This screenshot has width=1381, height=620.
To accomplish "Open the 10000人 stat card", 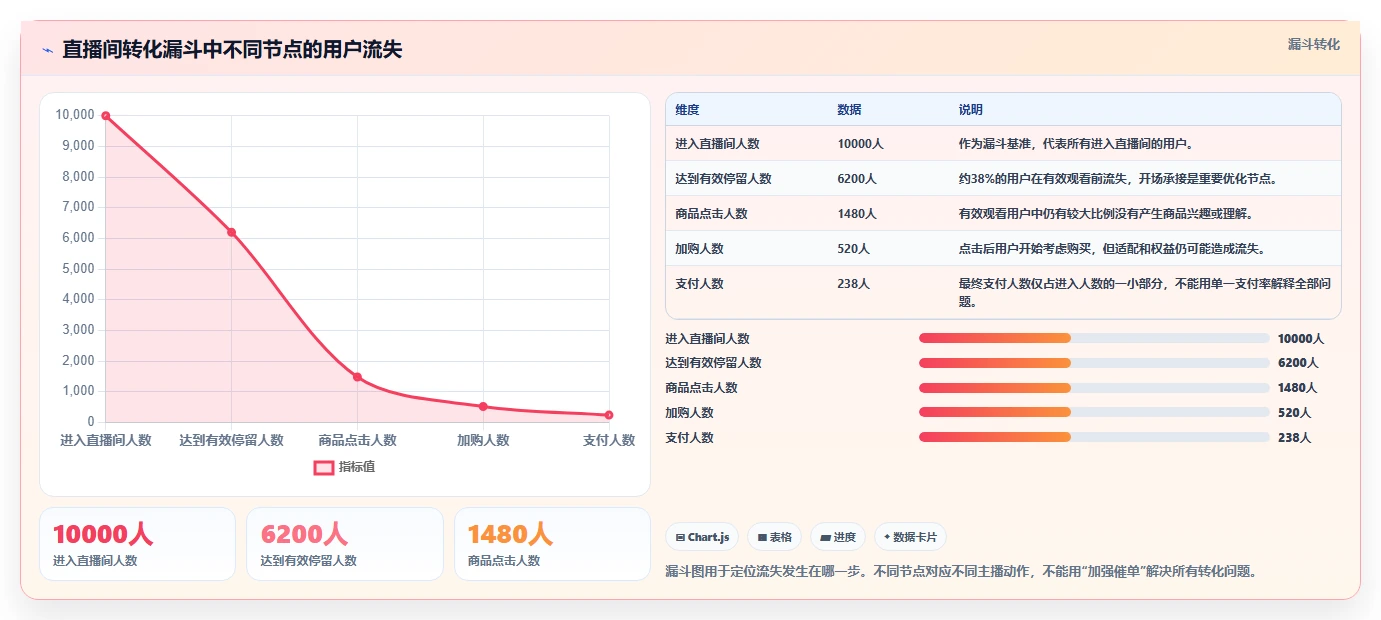I will [137, 544].
